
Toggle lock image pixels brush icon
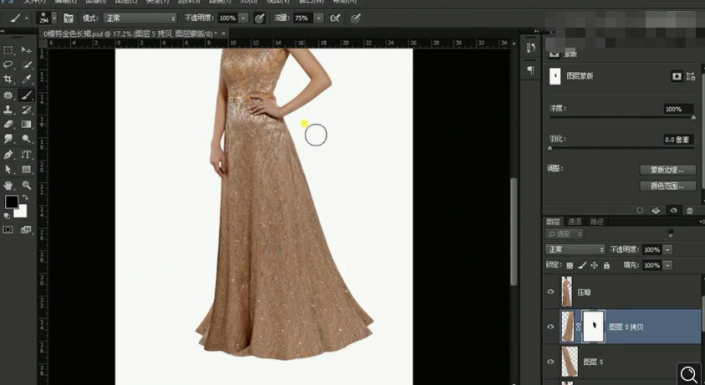582,265
